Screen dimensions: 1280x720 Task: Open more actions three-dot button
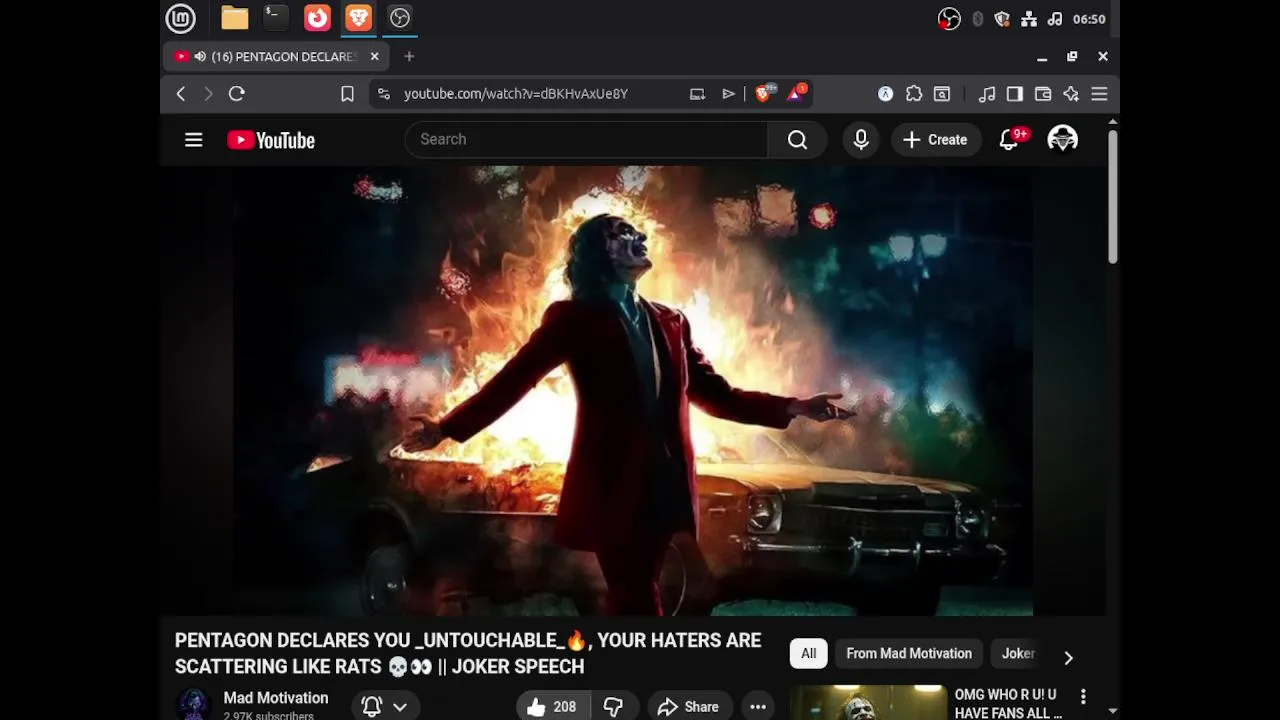pyautogui.click(x=758, y=706)
